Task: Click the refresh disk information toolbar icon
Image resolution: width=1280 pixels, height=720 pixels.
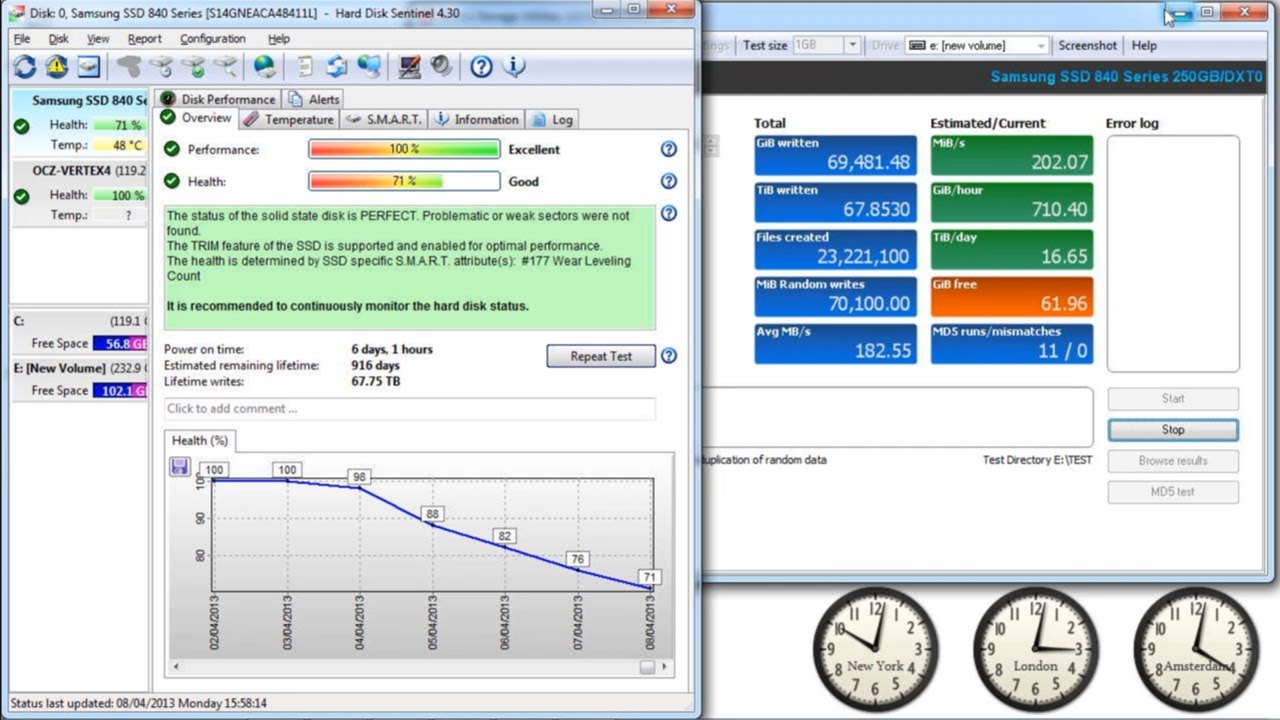Action: coord(25,67)
